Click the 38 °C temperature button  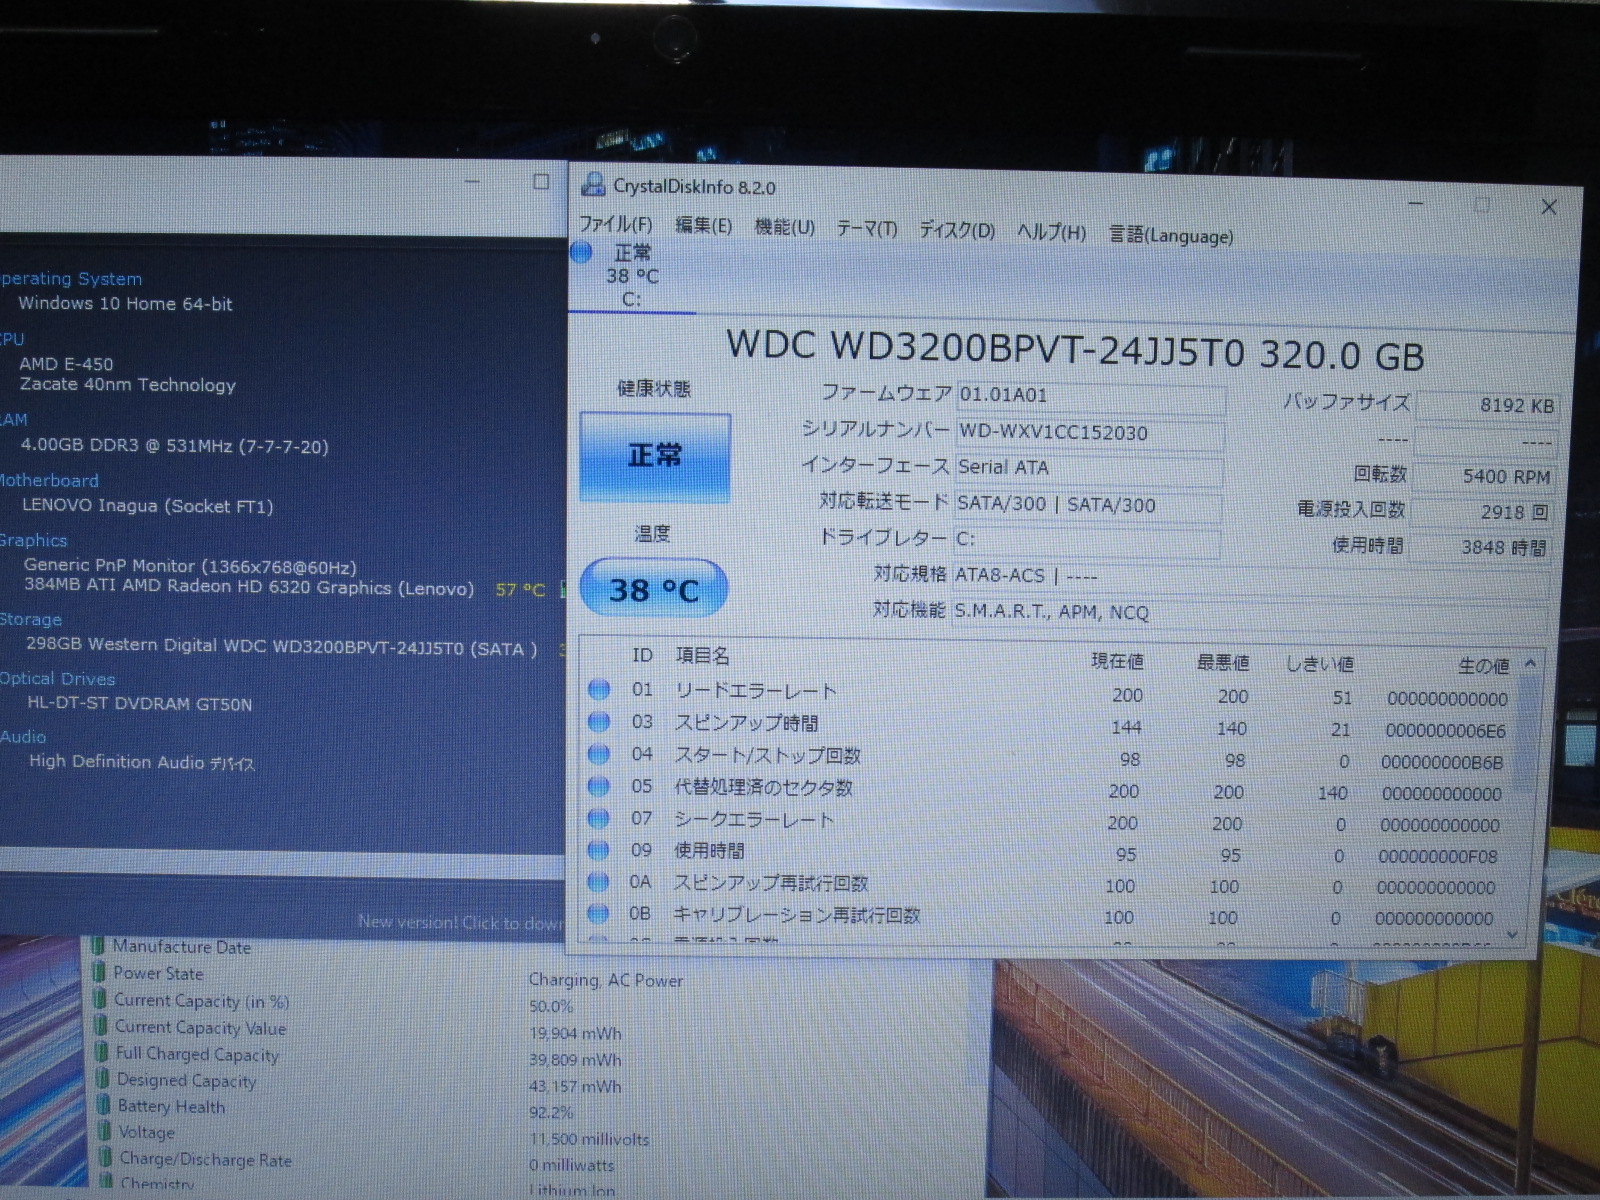653,589
